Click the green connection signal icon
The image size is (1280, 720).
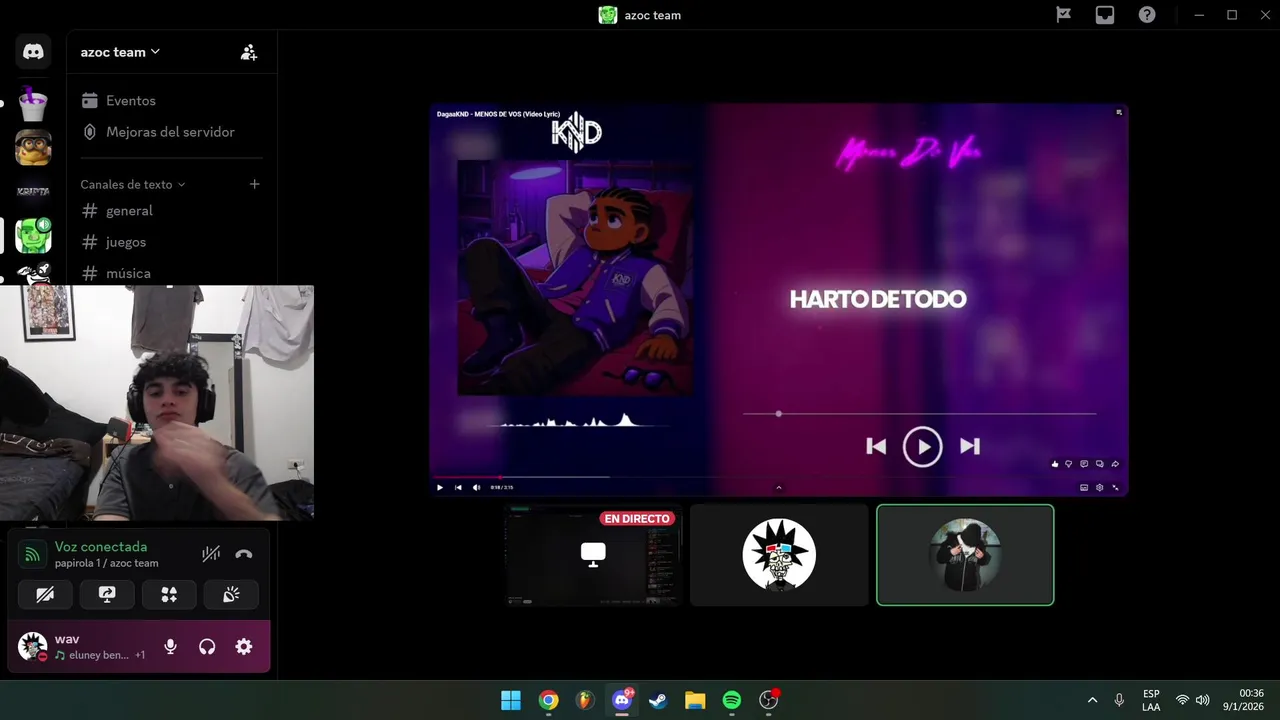pos(32,554)
